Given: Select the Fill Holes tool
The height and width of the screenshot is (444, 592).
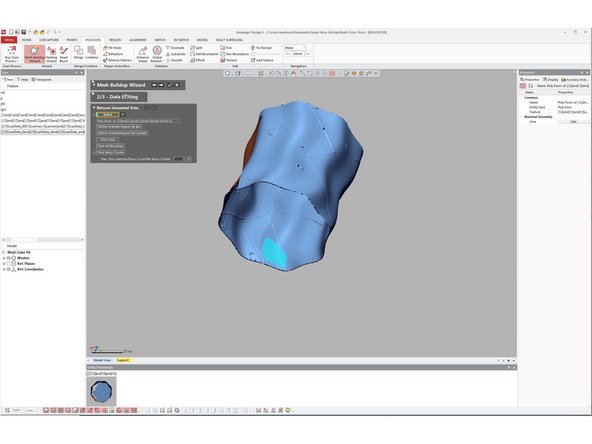Looking at the screenshot, I should pos(113,48).
